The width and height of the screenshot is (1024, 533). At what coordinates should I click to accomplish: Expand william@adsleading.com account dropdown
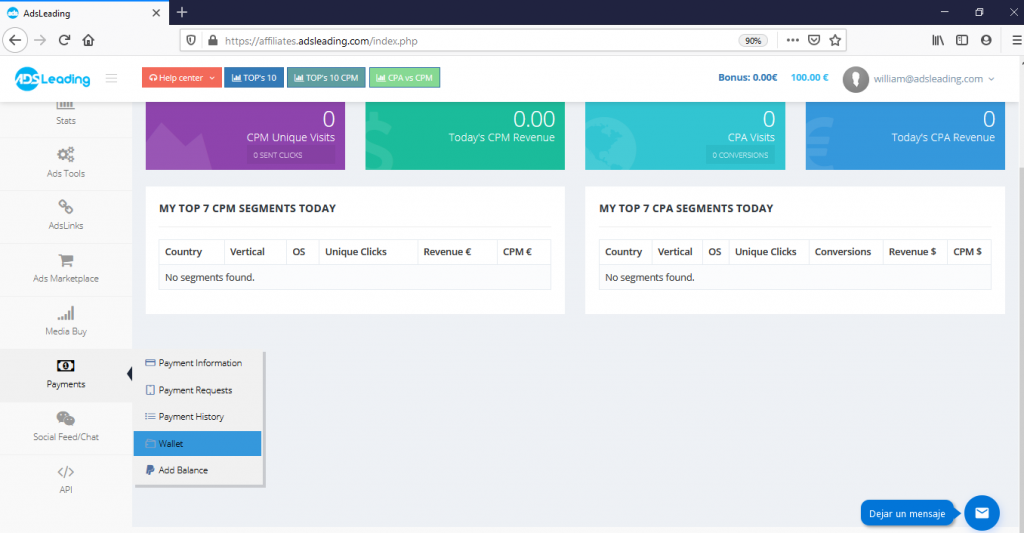(934, 79)
